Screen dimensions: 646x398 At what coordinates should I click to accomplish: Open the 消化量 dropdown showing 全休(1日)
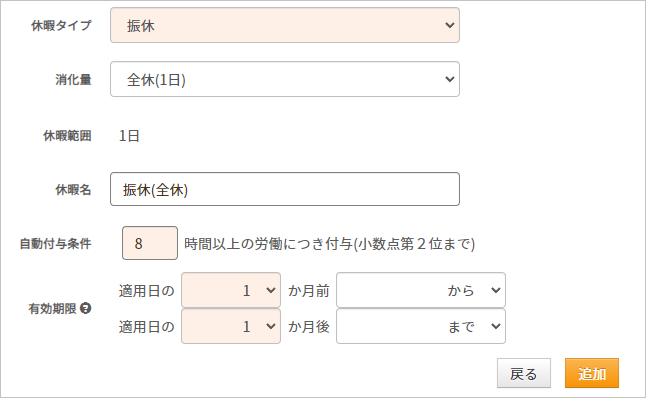tap(285, 79)
